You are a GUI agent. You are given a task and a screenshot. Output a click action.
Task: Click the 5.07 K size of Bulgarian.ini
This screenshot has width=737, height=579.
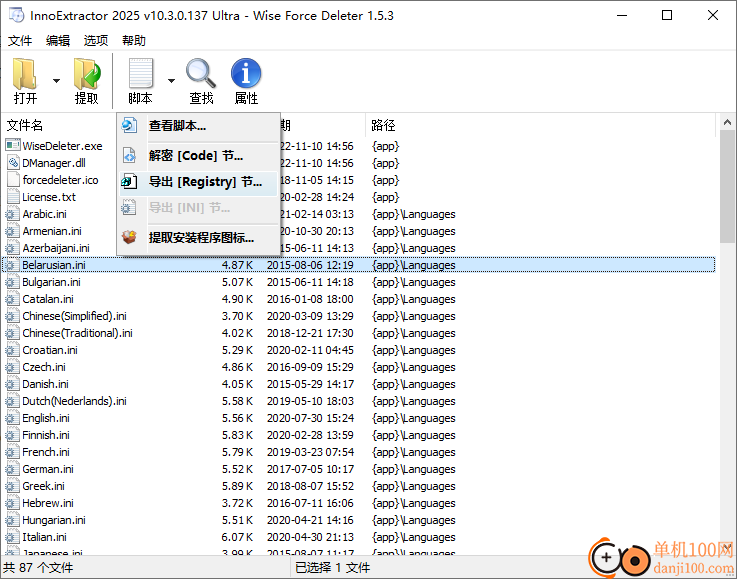click(x=237, y=282)
